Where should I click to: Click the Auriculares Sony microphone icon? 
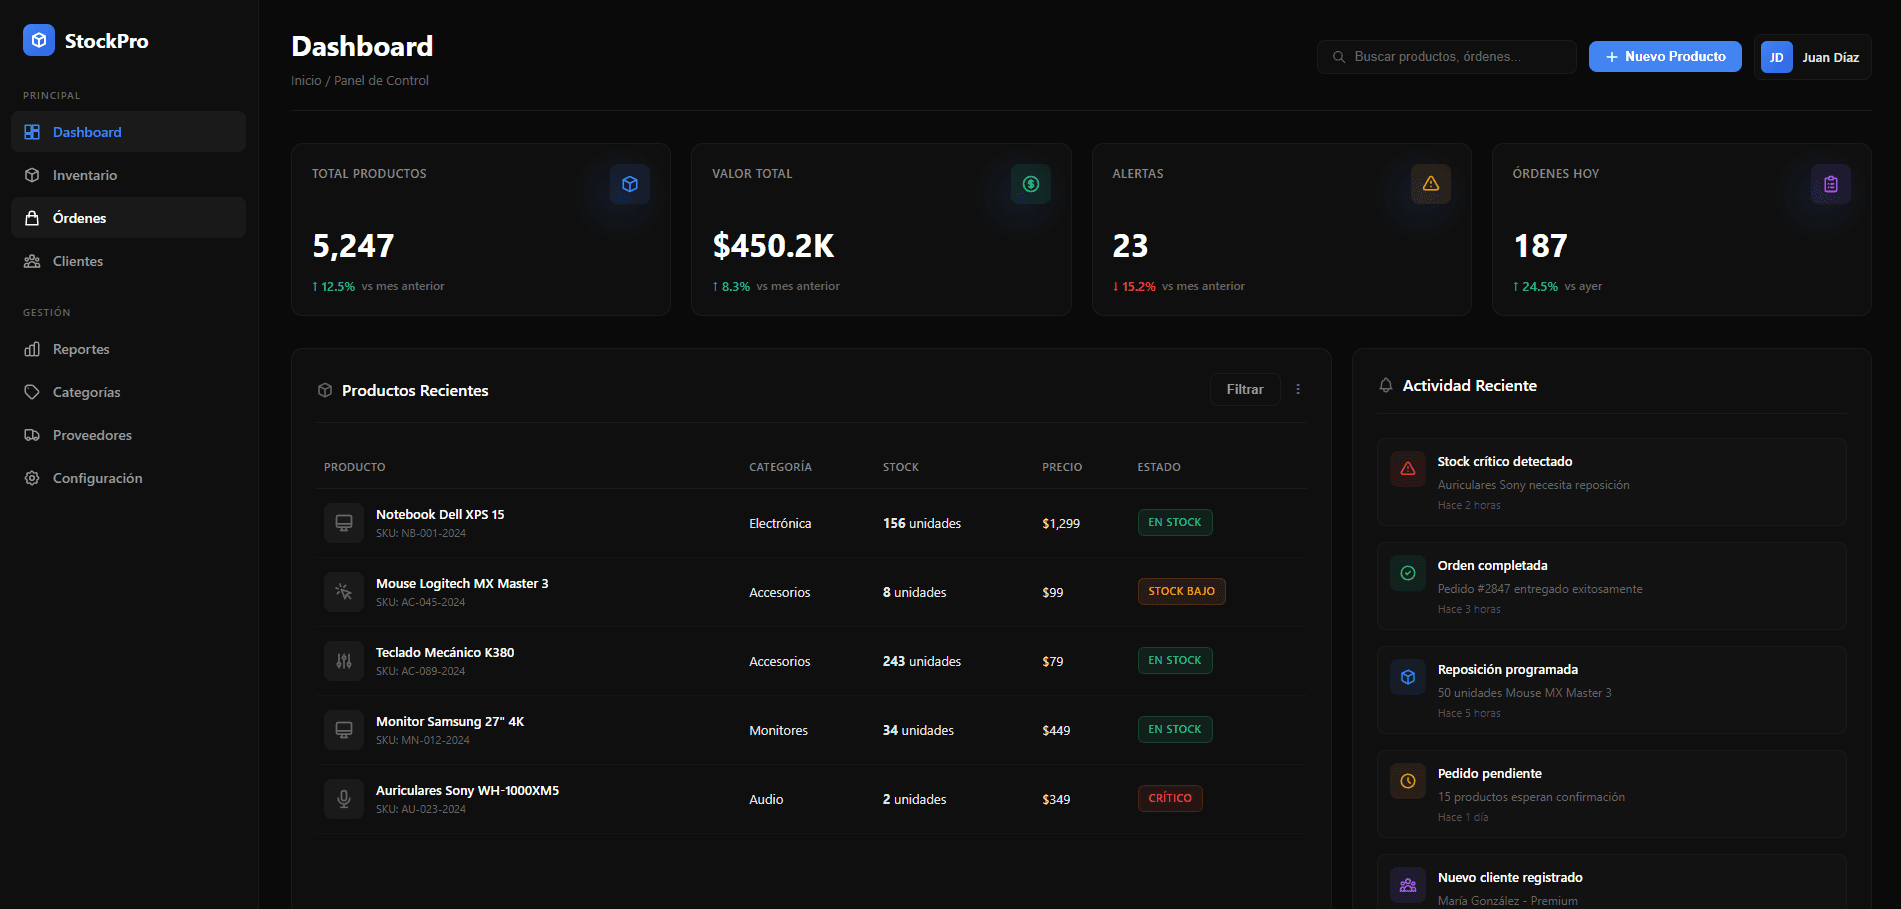pyautogui.click(x=344, y=799)
